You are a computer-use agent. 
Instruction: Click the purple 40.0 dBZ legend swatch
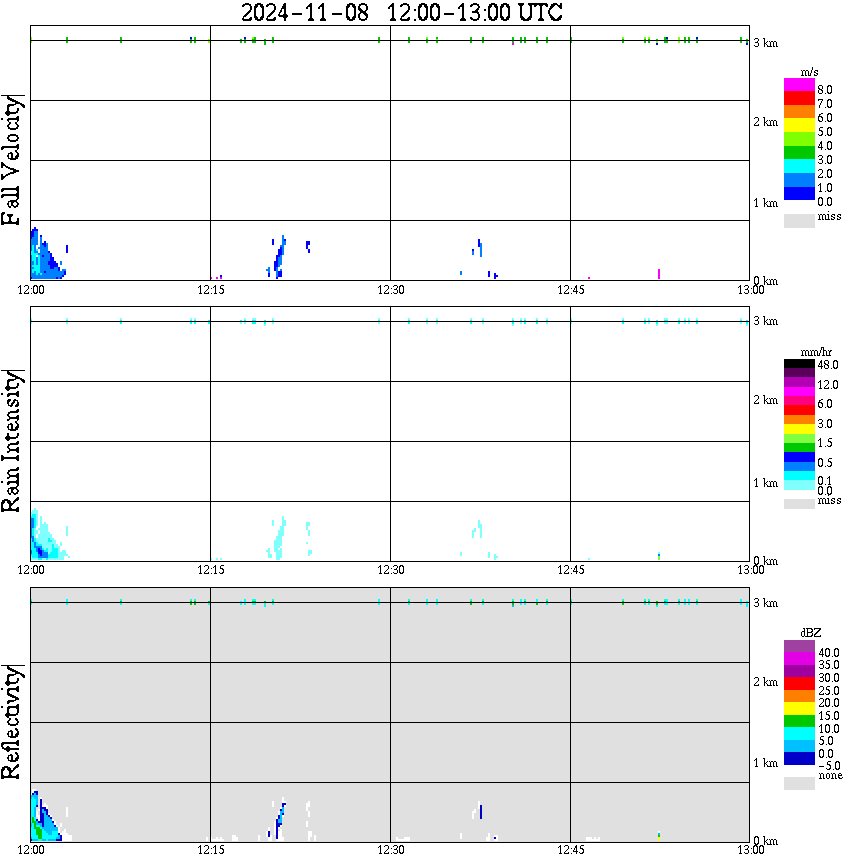(799, 647)
